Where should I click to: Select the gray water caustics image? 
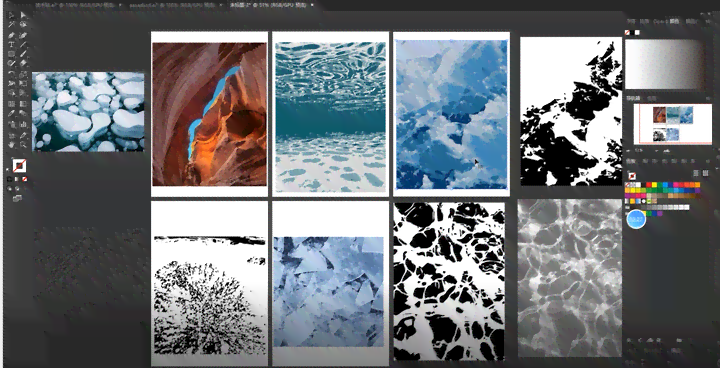tap(569, 277)
